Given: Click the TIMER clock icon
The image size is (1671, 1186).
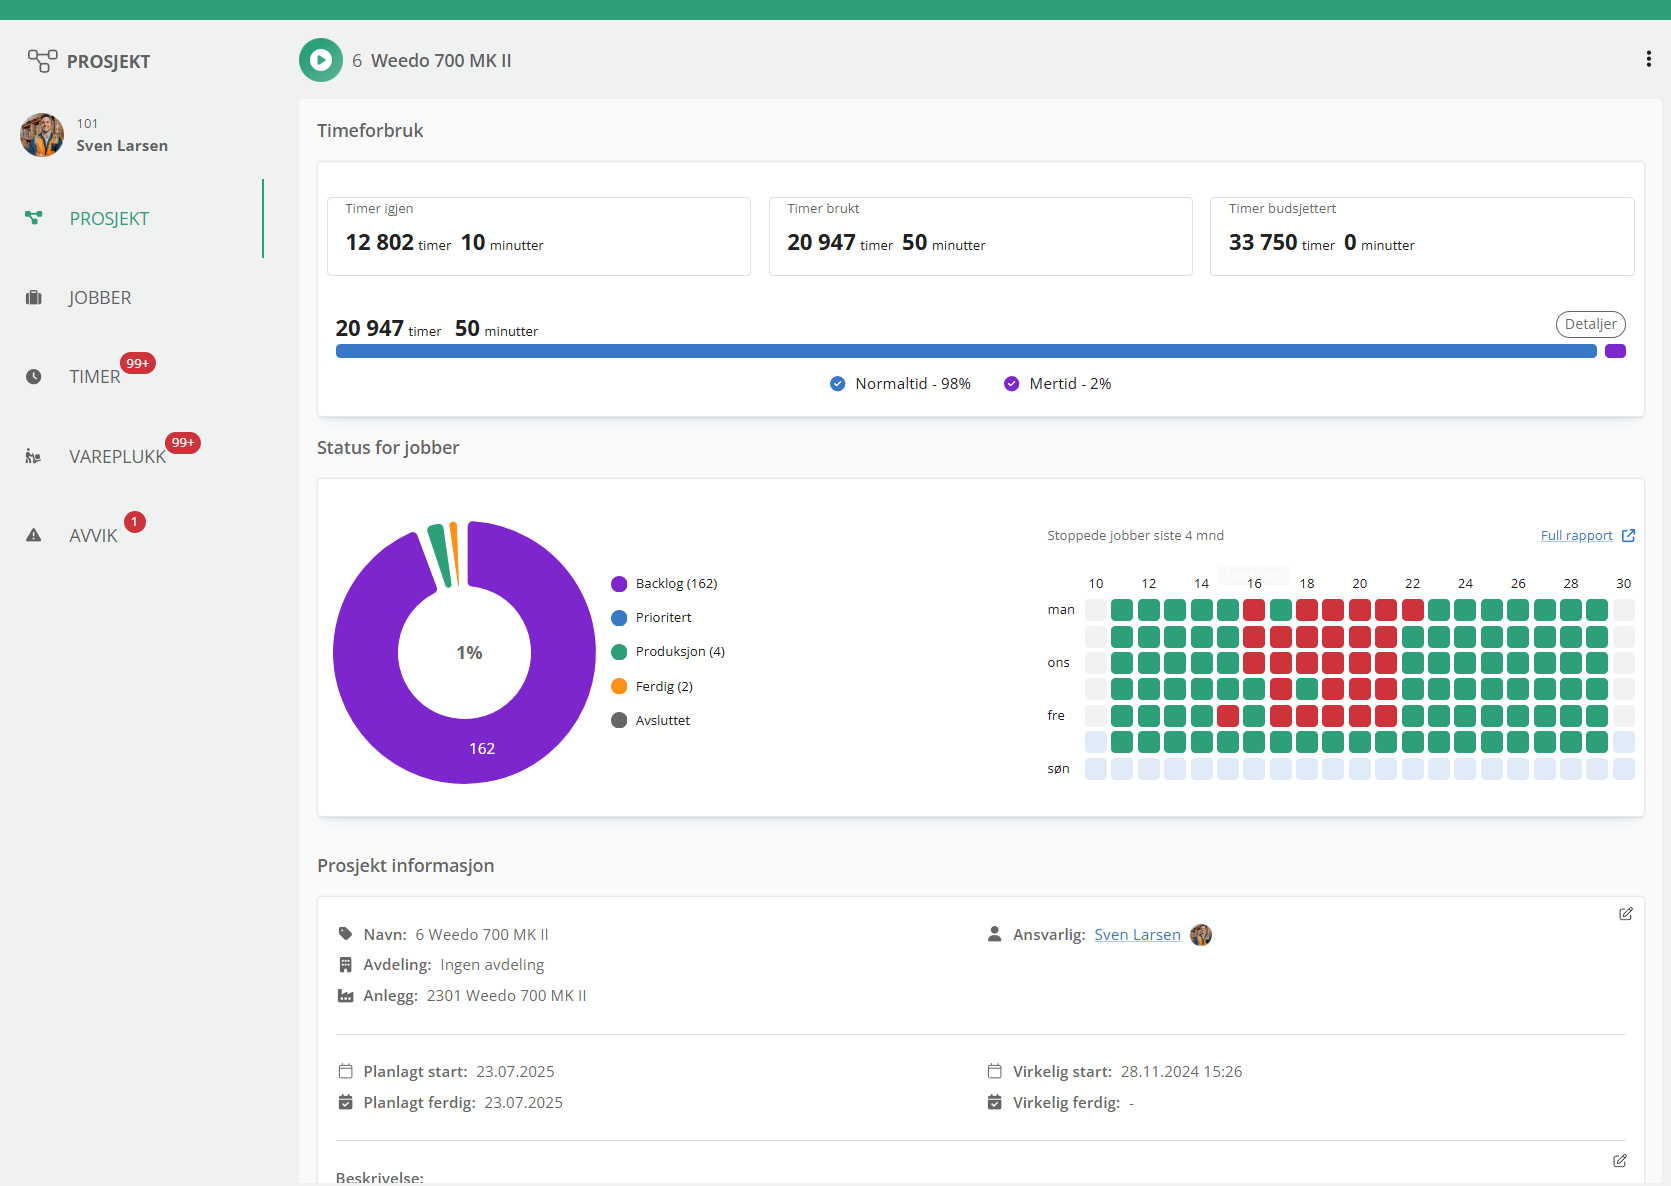Looking at the screenshot, I should pos(34,377).
